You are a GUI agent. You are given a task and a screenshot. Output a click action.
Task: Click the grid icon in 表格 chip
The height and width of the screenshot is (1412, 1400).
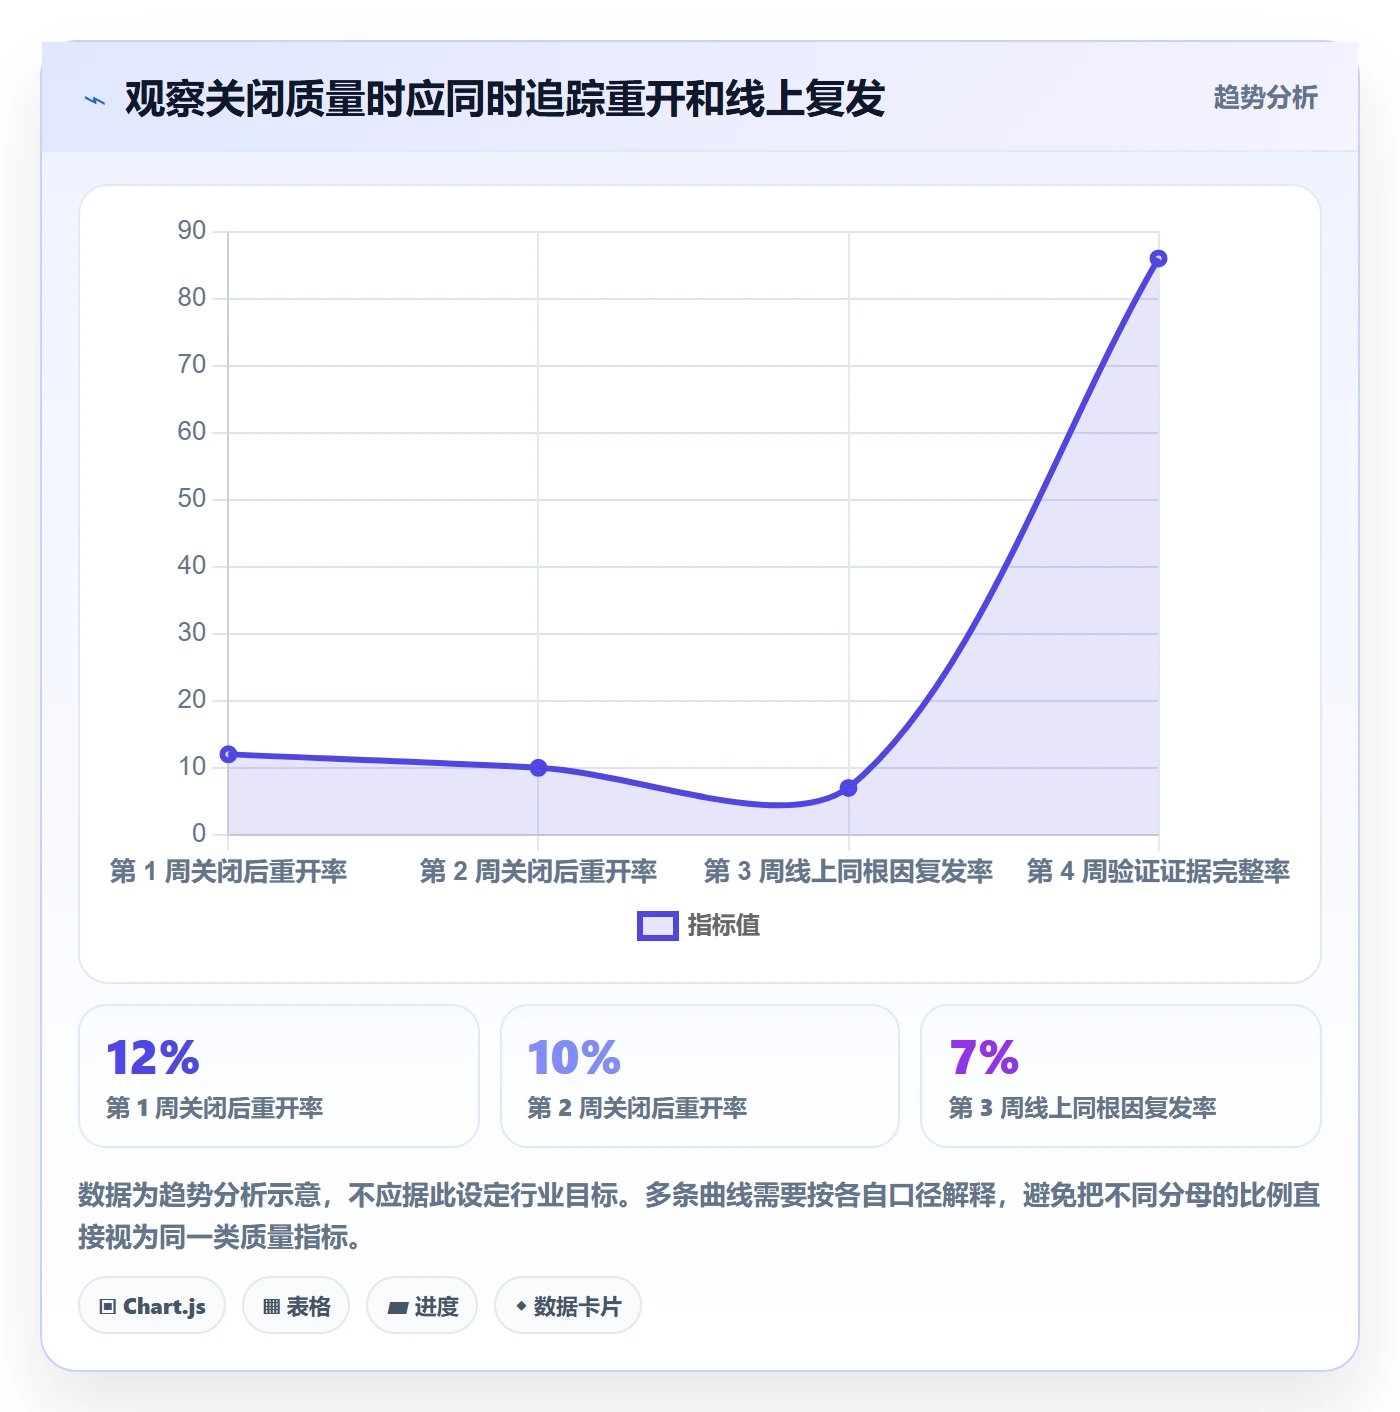pyautogui.click(x=271, y=1307)
